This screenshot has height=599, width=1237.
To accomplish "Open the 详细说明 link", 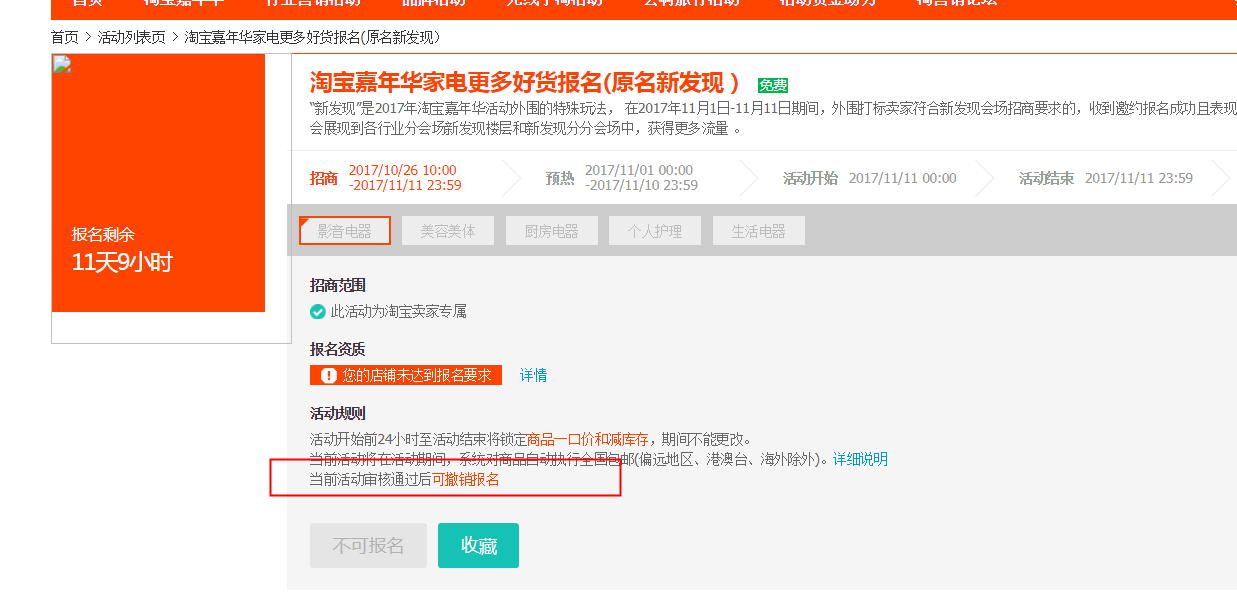I will [860, 459].
